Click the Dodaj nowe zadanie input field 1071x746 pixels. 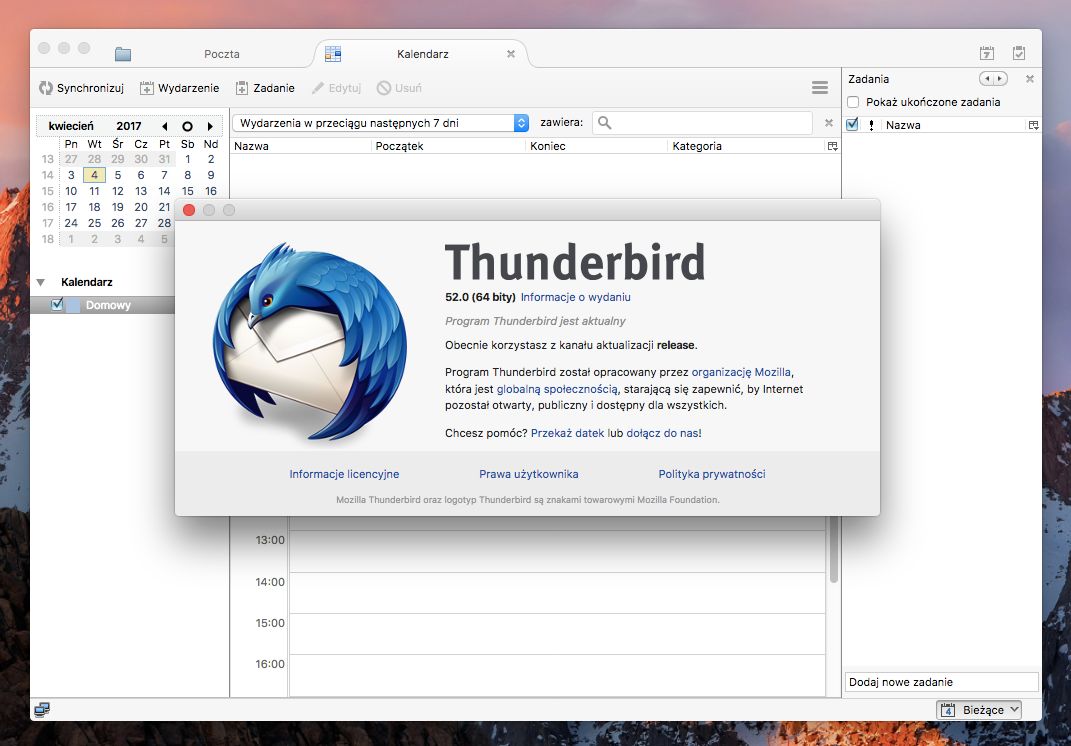(941, 682)
